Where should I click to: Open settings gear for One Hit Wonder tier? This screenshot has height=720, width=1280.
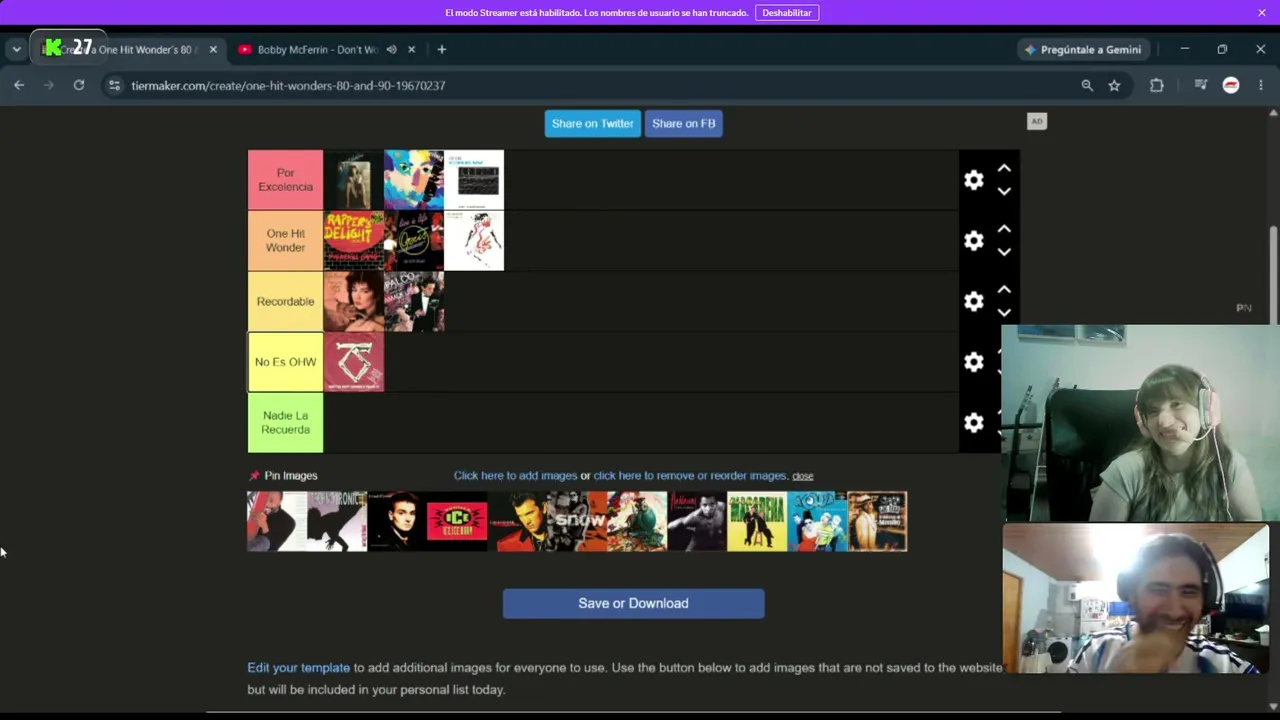coord(974,241)
